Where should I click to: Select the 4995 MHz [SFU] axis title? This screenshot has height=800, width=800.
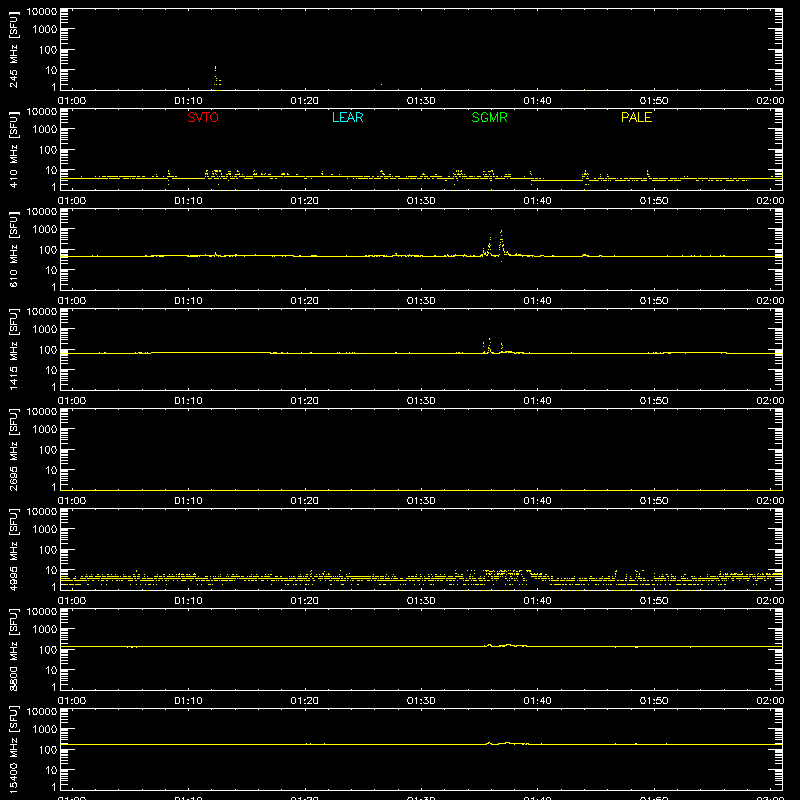(x=13, y=550)
